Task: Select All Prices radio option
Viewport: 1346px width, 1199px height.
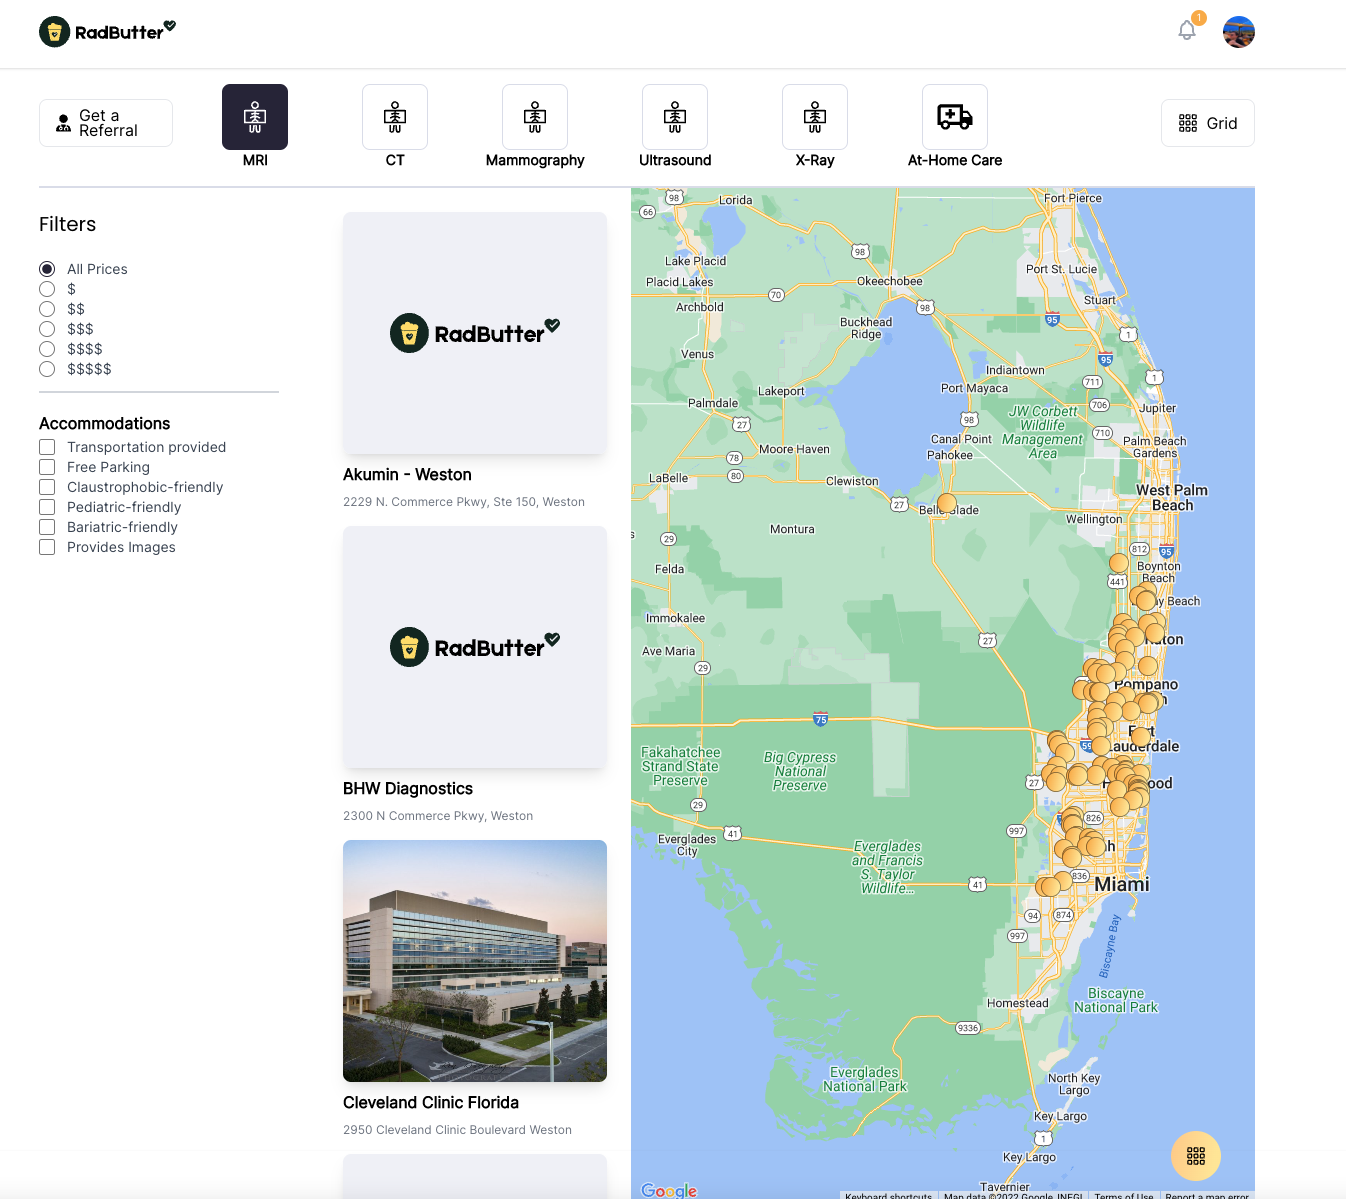Action: tap(47, 269)
